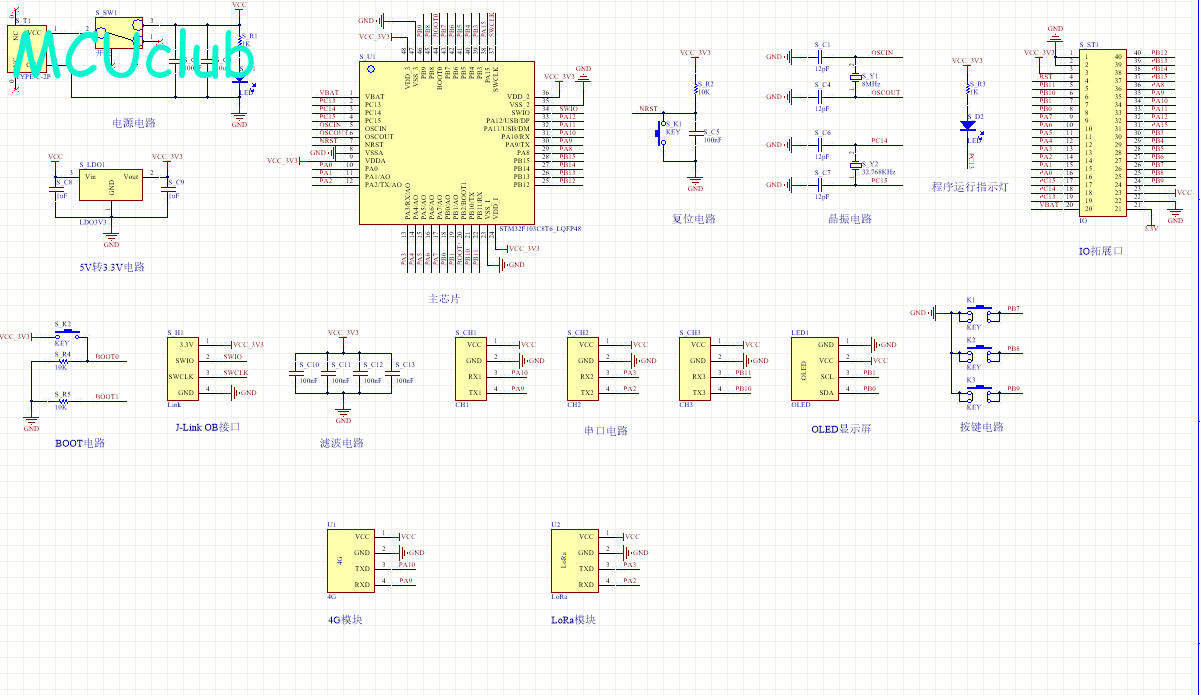Select the S_H1 J-Link header block

[x=184, y=369]
